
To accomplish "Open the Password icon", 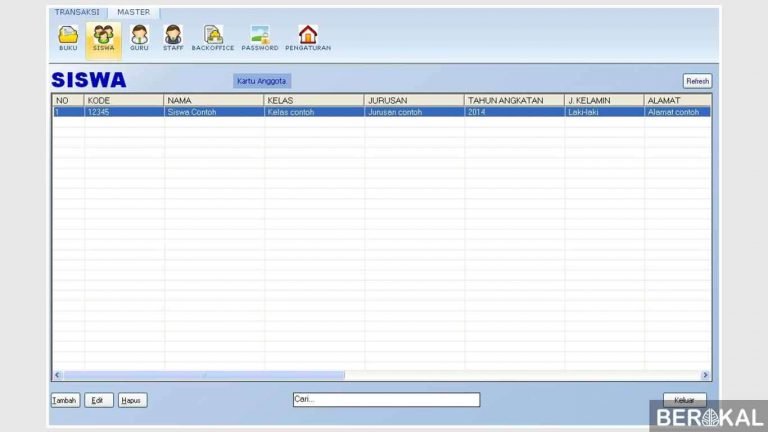I will 260,37.
